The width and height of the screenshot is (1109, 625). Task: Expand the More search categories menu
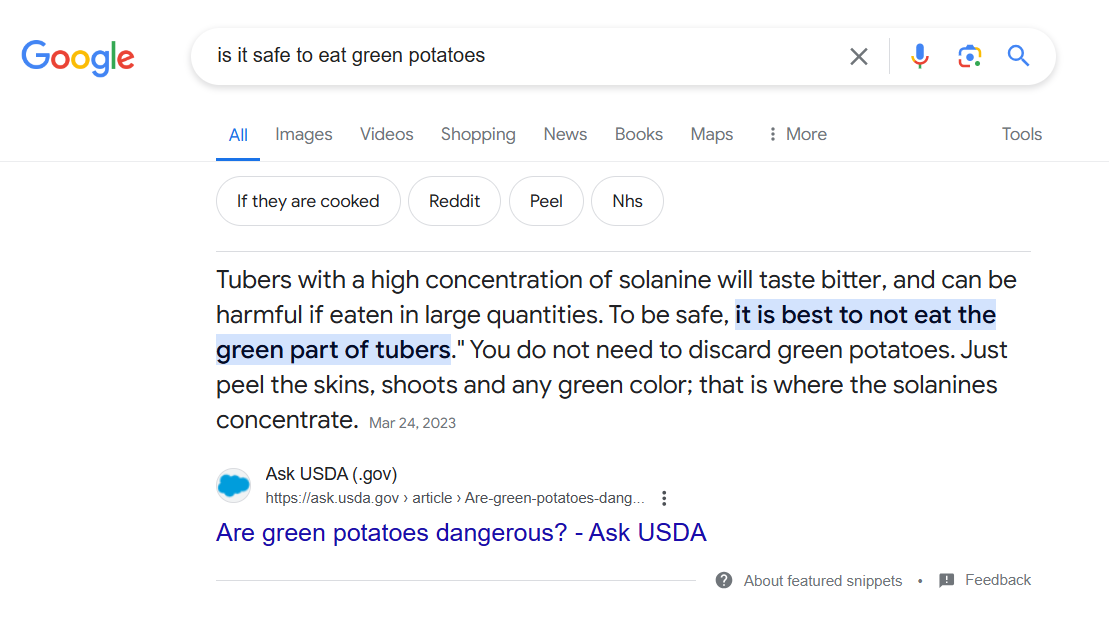[x=796, y=134]
